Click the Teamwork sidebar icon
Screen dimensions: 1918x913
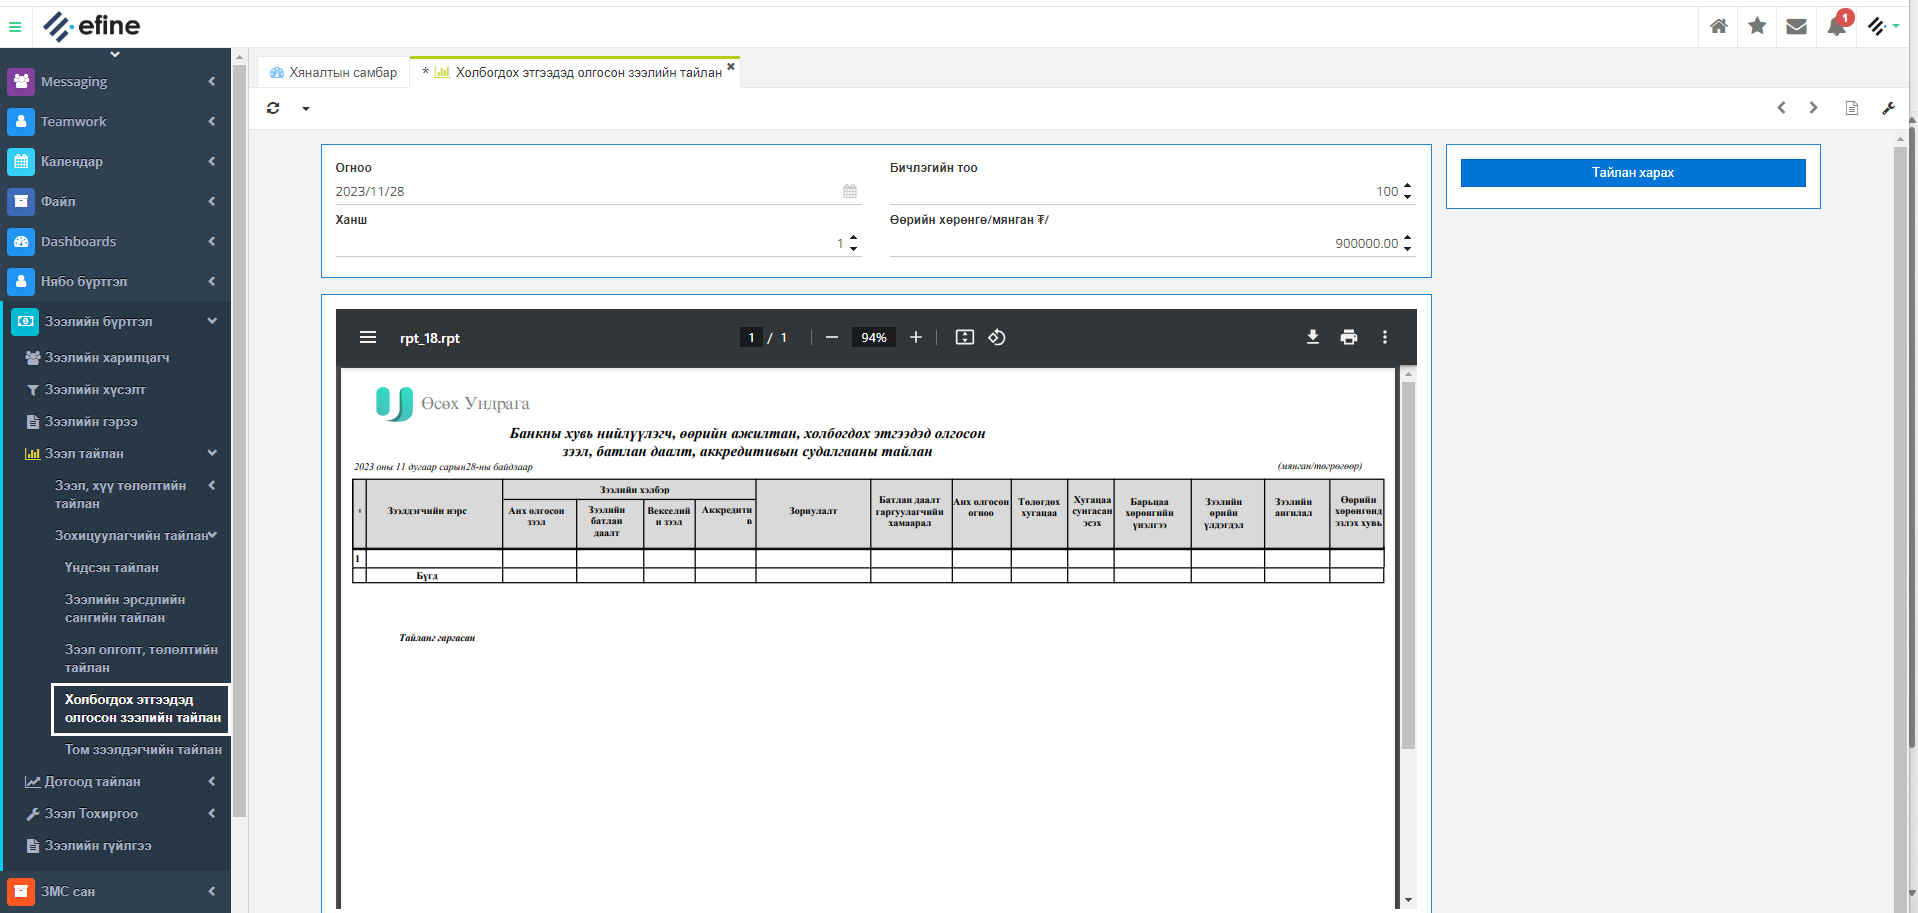(21, 121)
